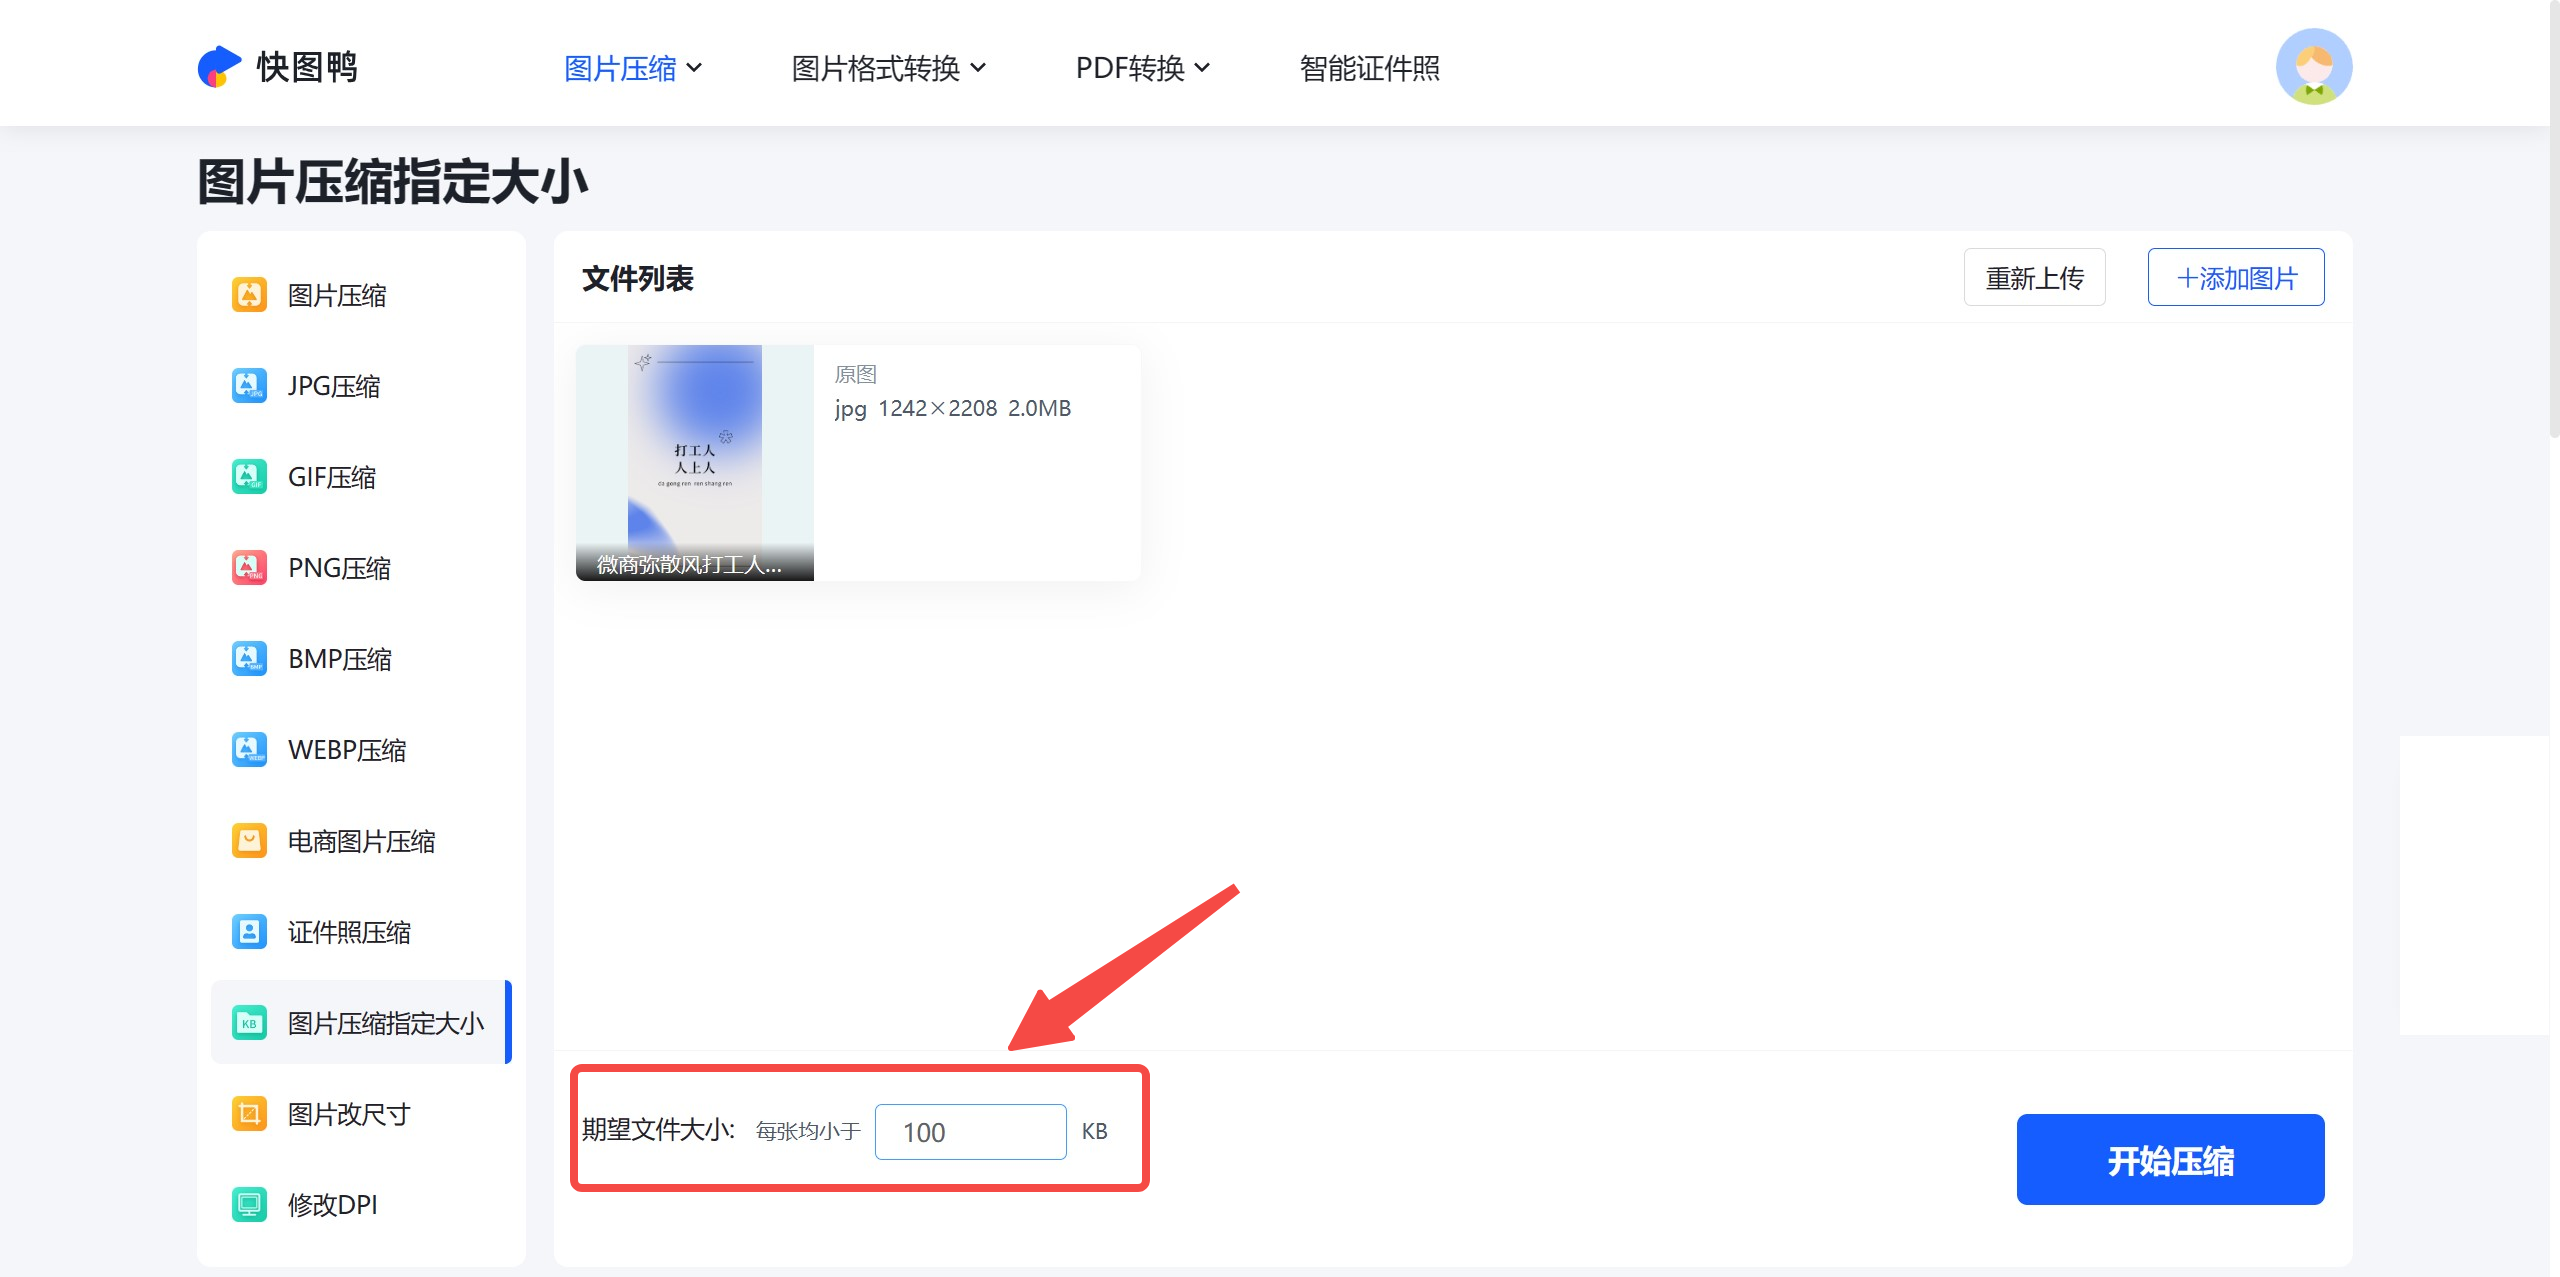Click the 重新上传 button
The width and height of the screenshot is (2560, 1277).
[x=2034, y=277]
